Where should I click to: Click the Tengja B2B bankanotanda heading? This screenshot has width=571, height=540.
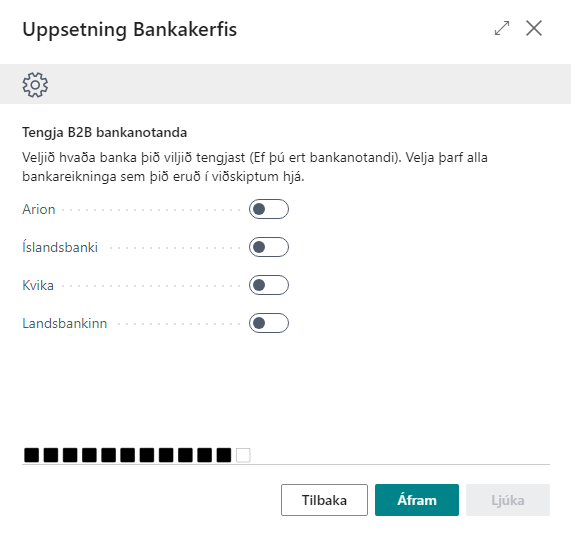(105, 133)
